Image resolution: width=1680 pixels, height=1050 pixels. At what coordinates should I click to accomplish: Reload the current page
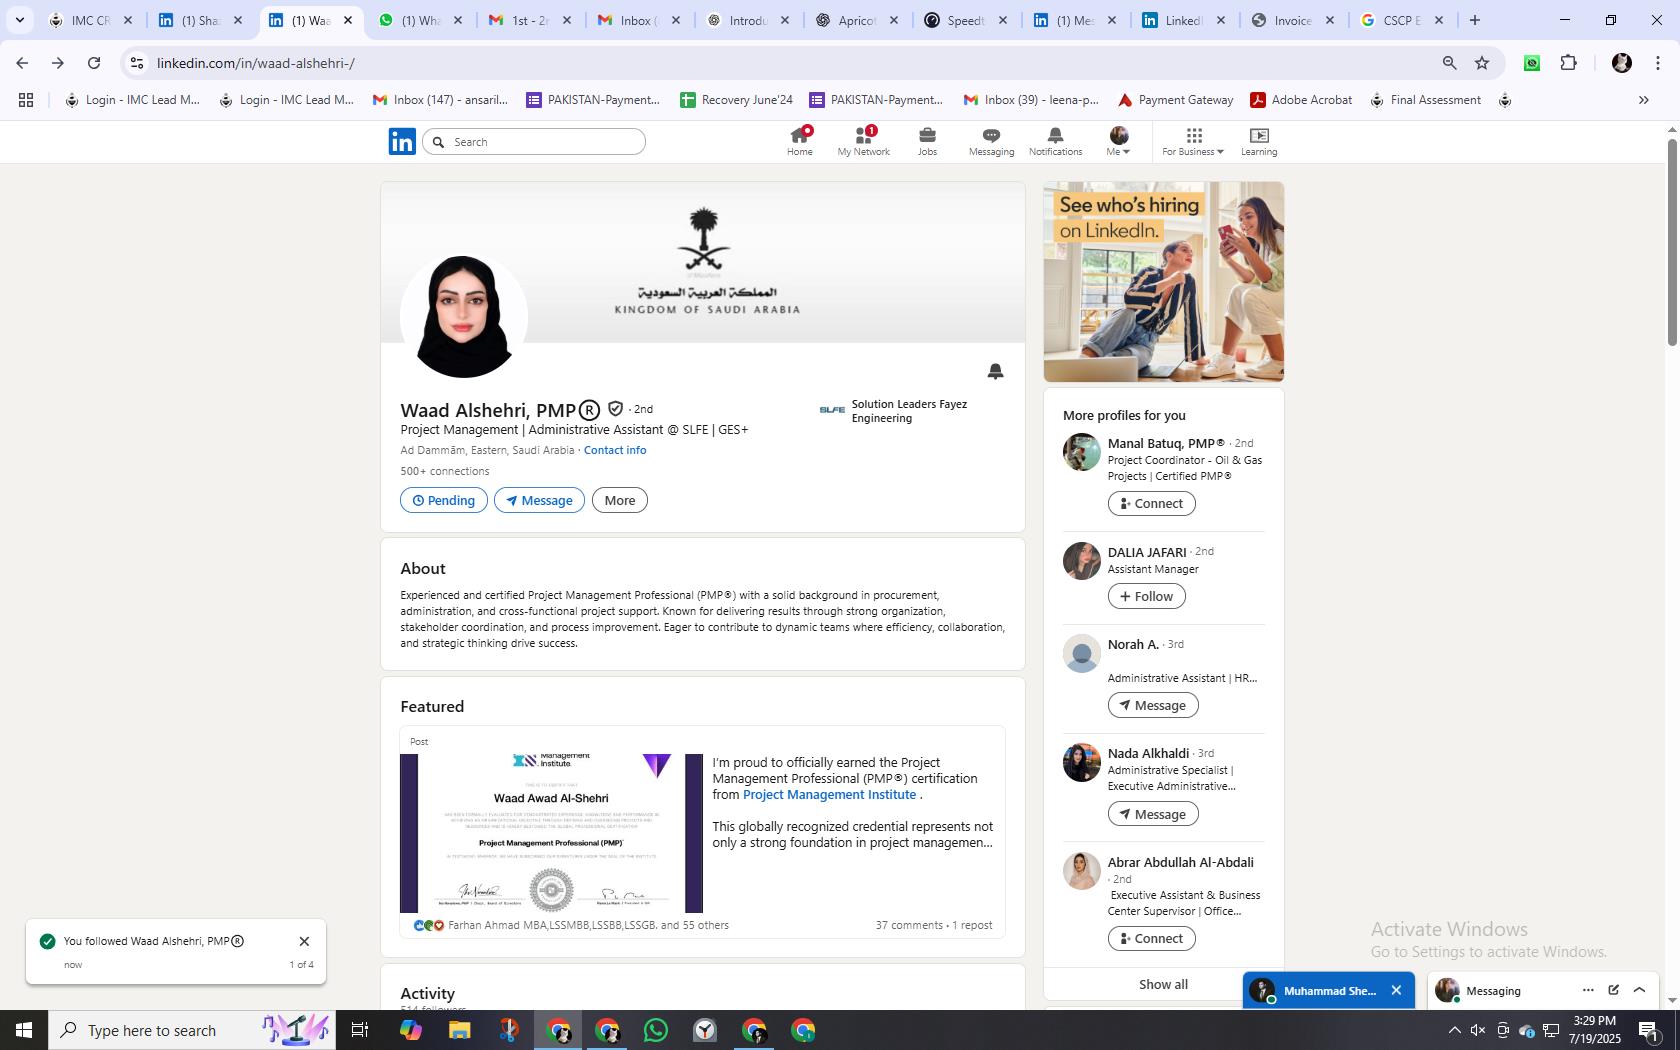(x=94, y=63)
